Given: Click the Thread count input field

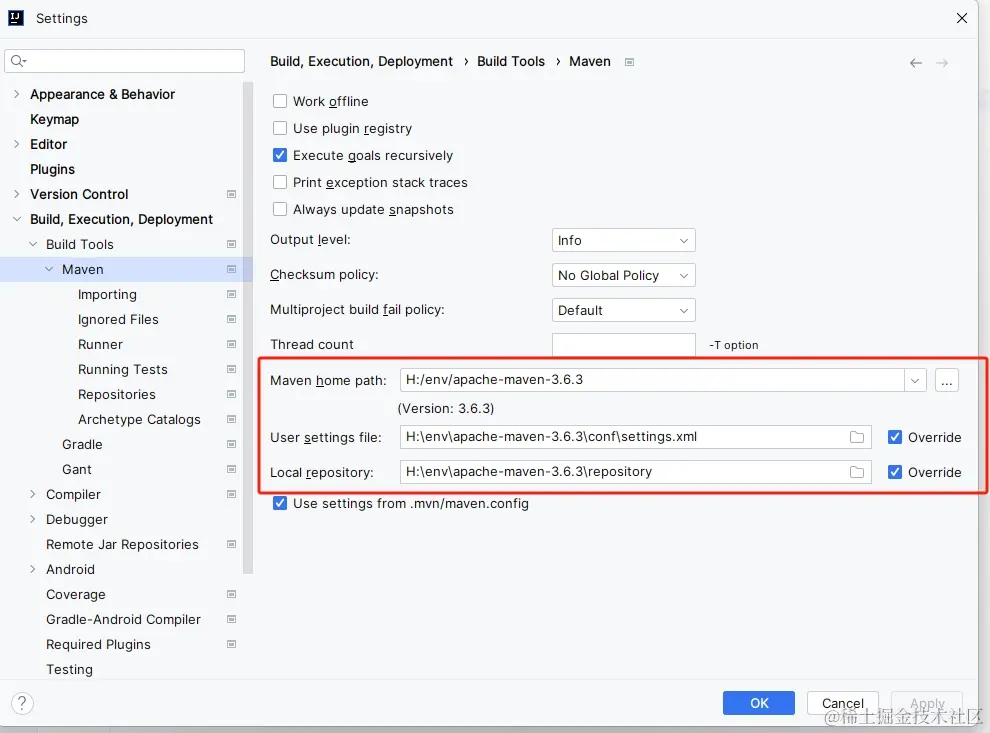Looking at the screenshot, I should (623, 345).
